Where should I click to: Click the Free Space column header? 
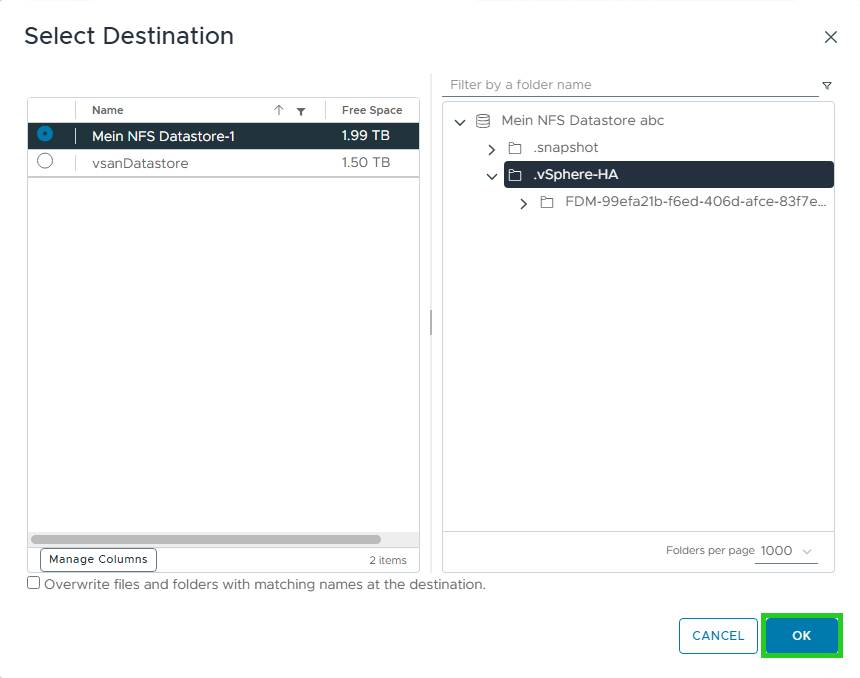point(371,111)
